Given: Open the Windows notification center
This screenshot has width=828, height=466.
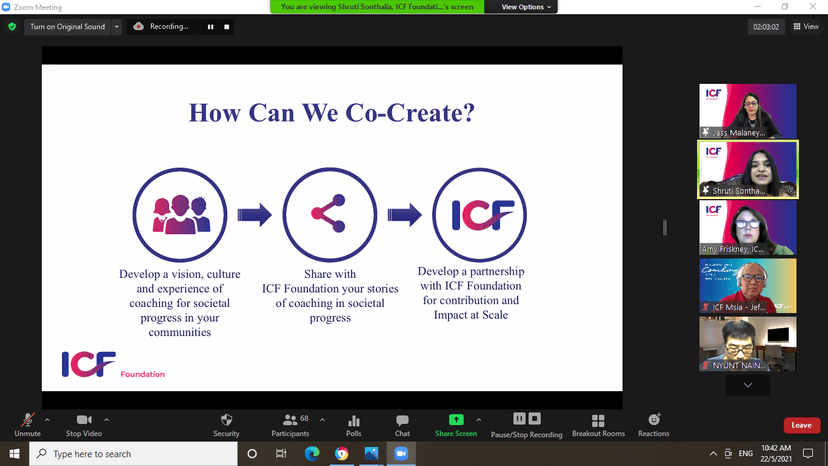Looking at the screenshot, I should pyautogui.click(x=808, y=454).
